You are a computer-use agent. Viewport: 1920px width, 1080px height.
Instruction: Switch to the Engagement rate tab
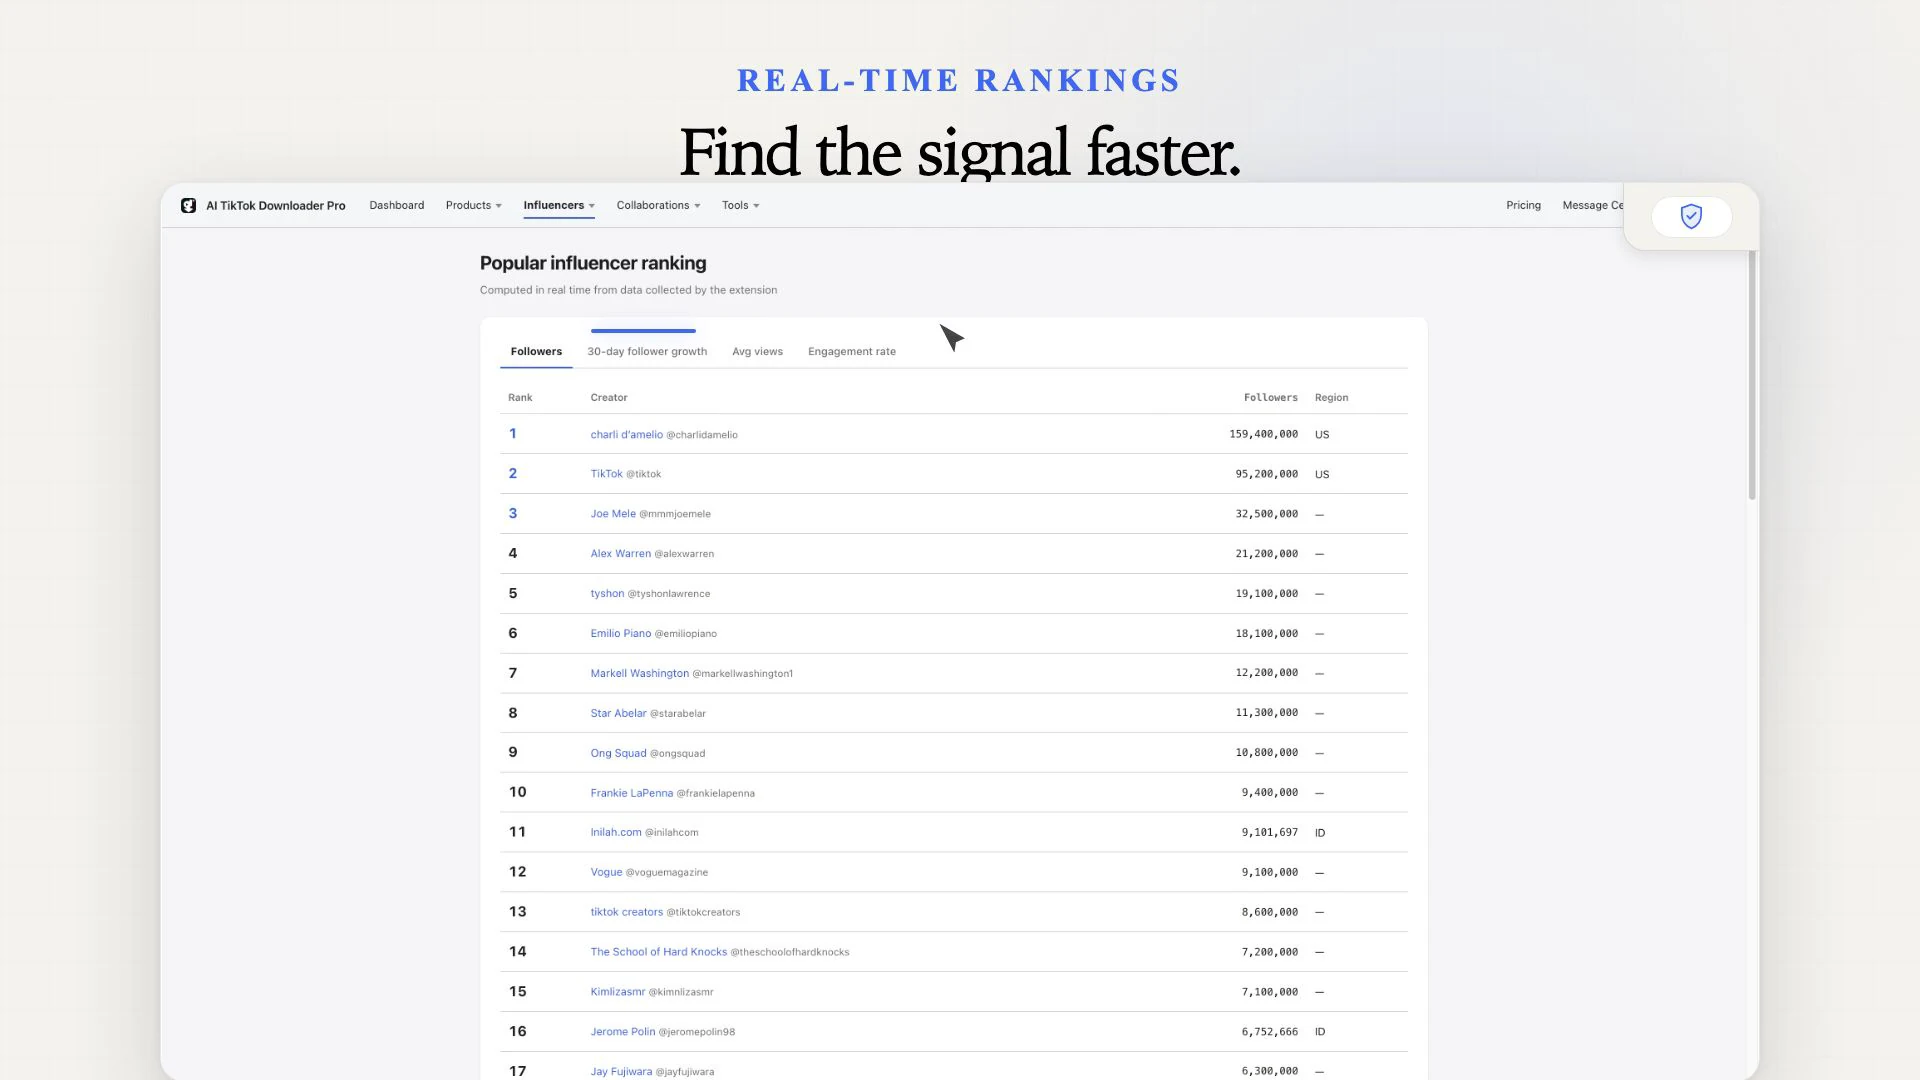[852, 352]
